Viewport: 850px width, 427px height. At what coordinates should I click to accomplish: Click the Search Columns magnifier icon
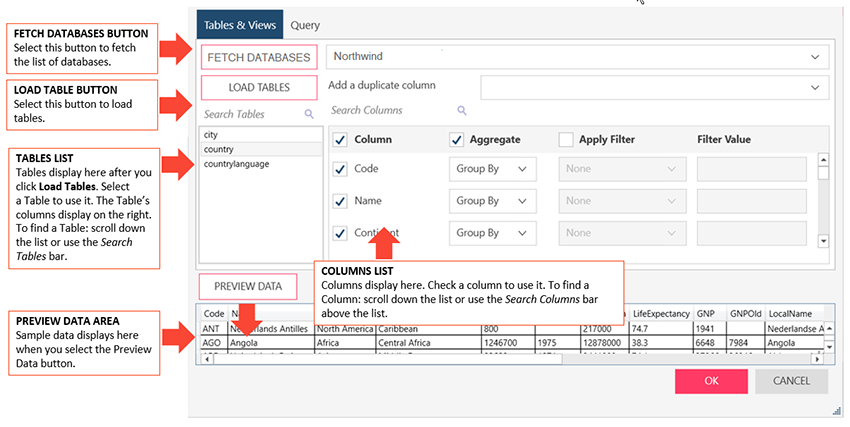pyautogui.click(x=461, y=111)
